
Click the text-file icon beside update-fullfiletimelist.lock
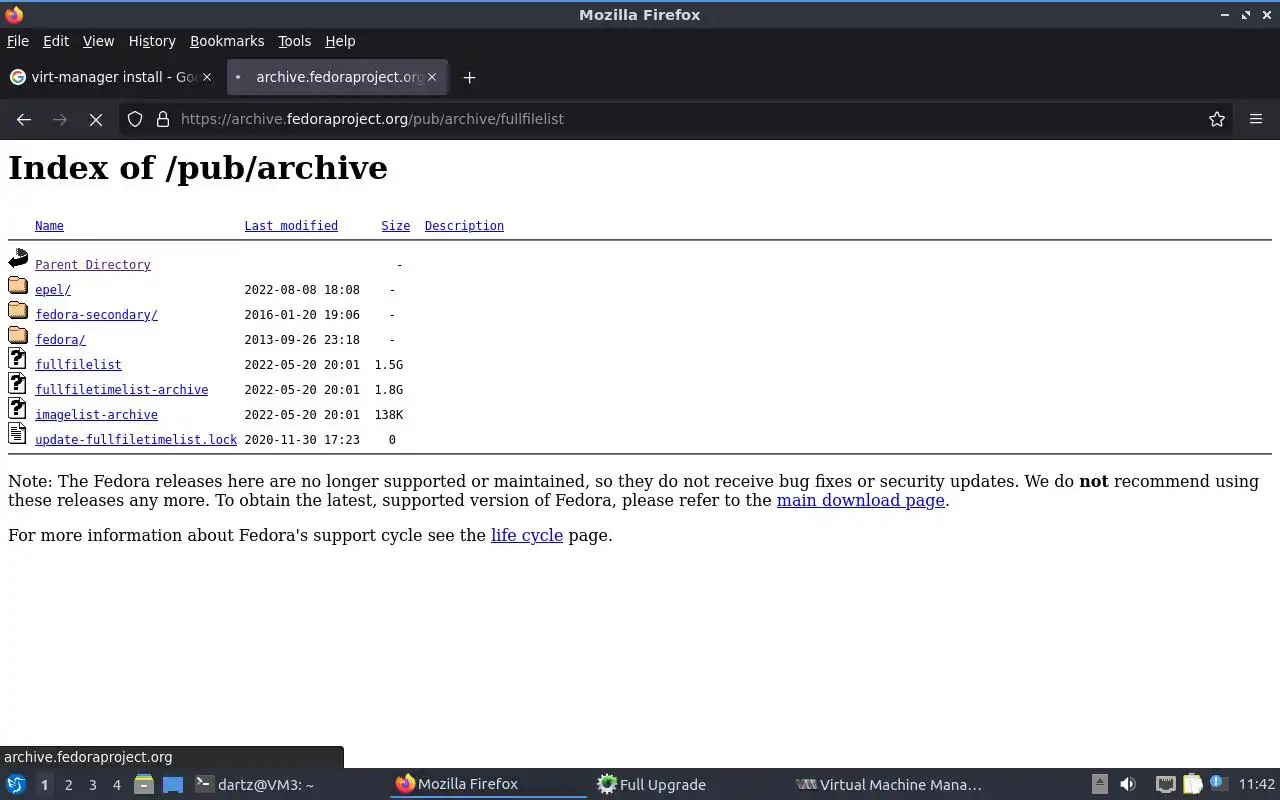click(x=17, y=434)
